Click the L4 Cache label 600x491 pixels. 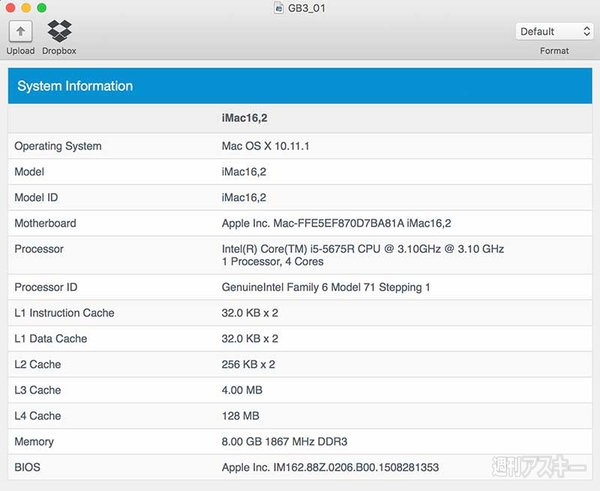pos(38,416)
